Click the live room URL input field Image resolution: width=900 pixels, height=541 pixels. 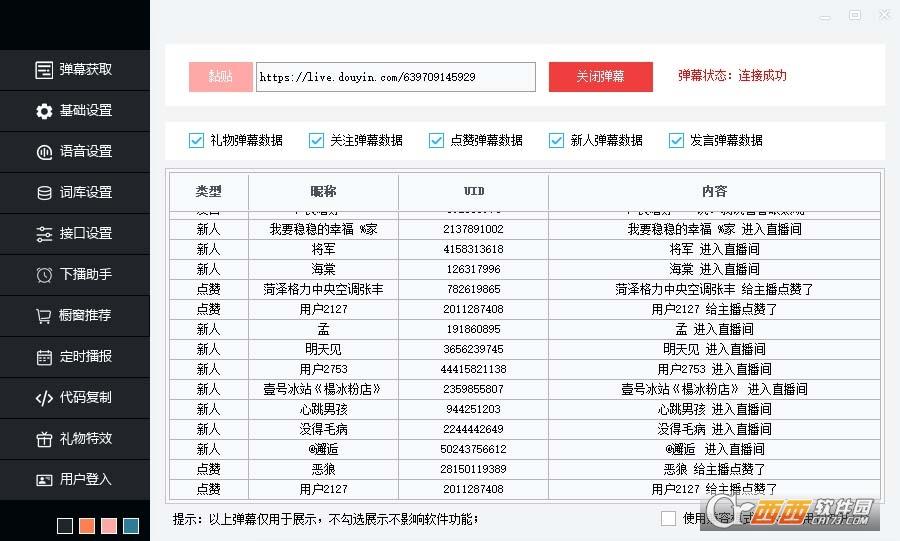[x=395, y=77]
